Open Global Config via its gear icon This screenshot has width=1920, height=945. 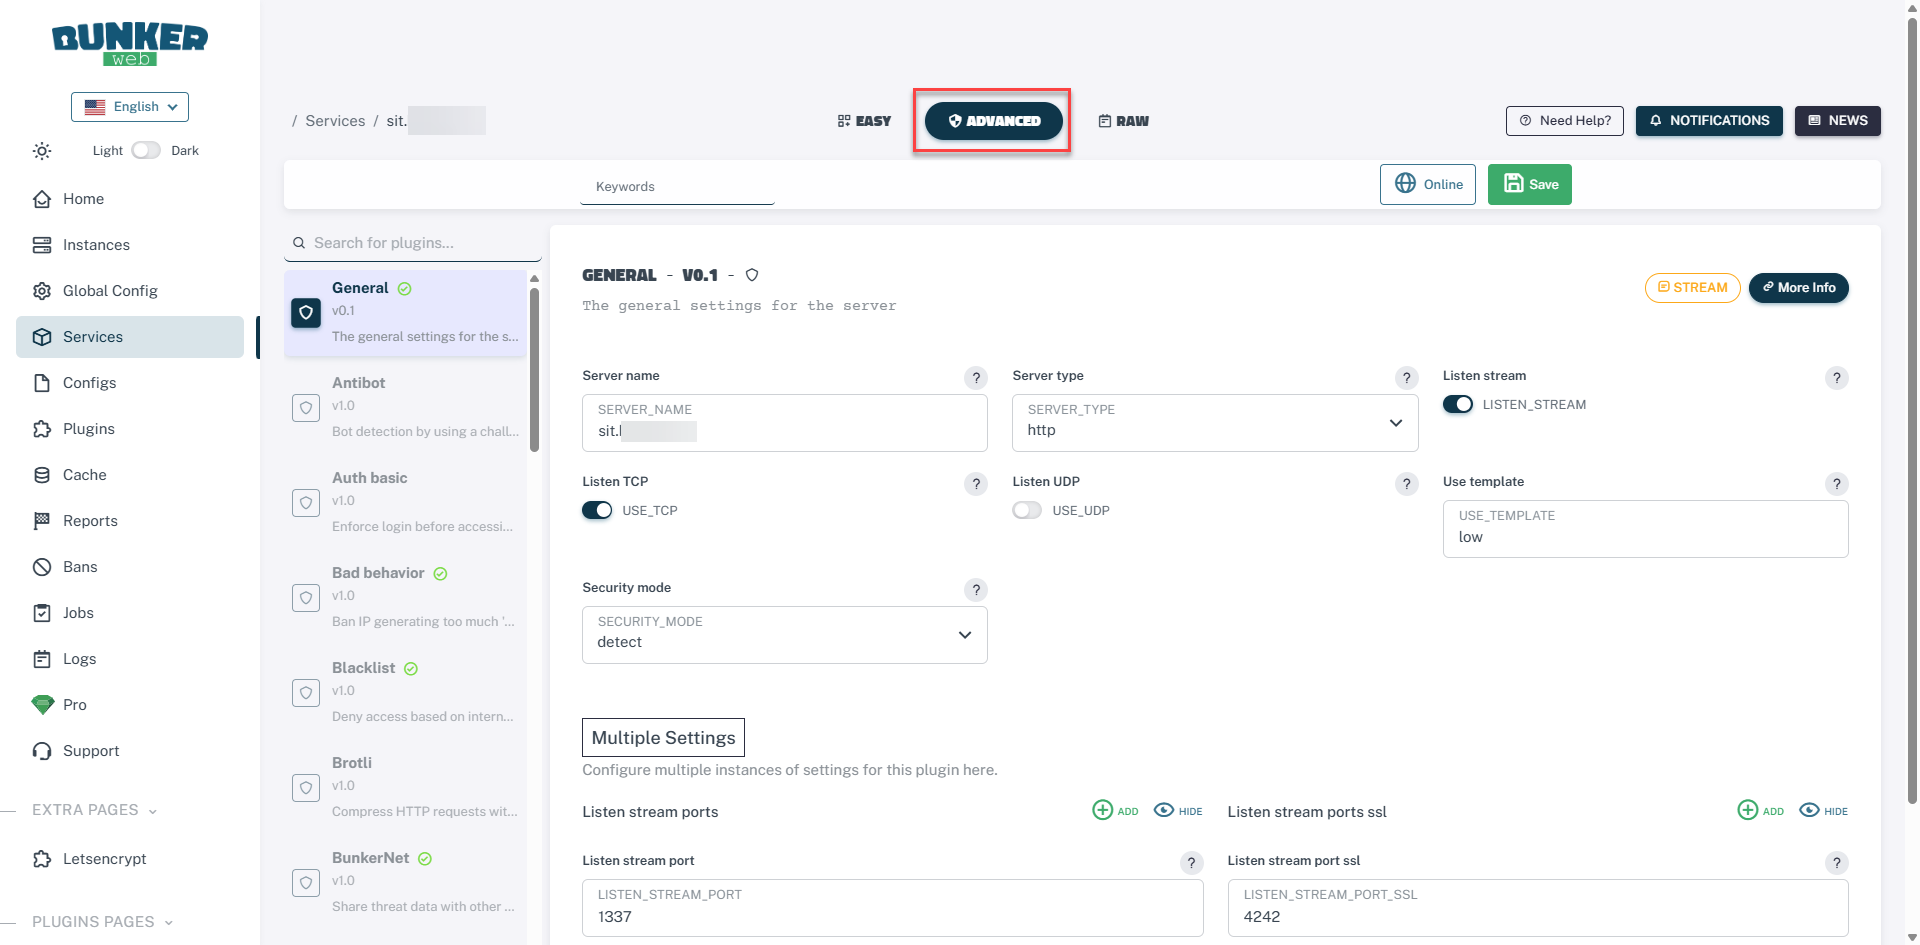pyautogui.click(x=42, y=291)
